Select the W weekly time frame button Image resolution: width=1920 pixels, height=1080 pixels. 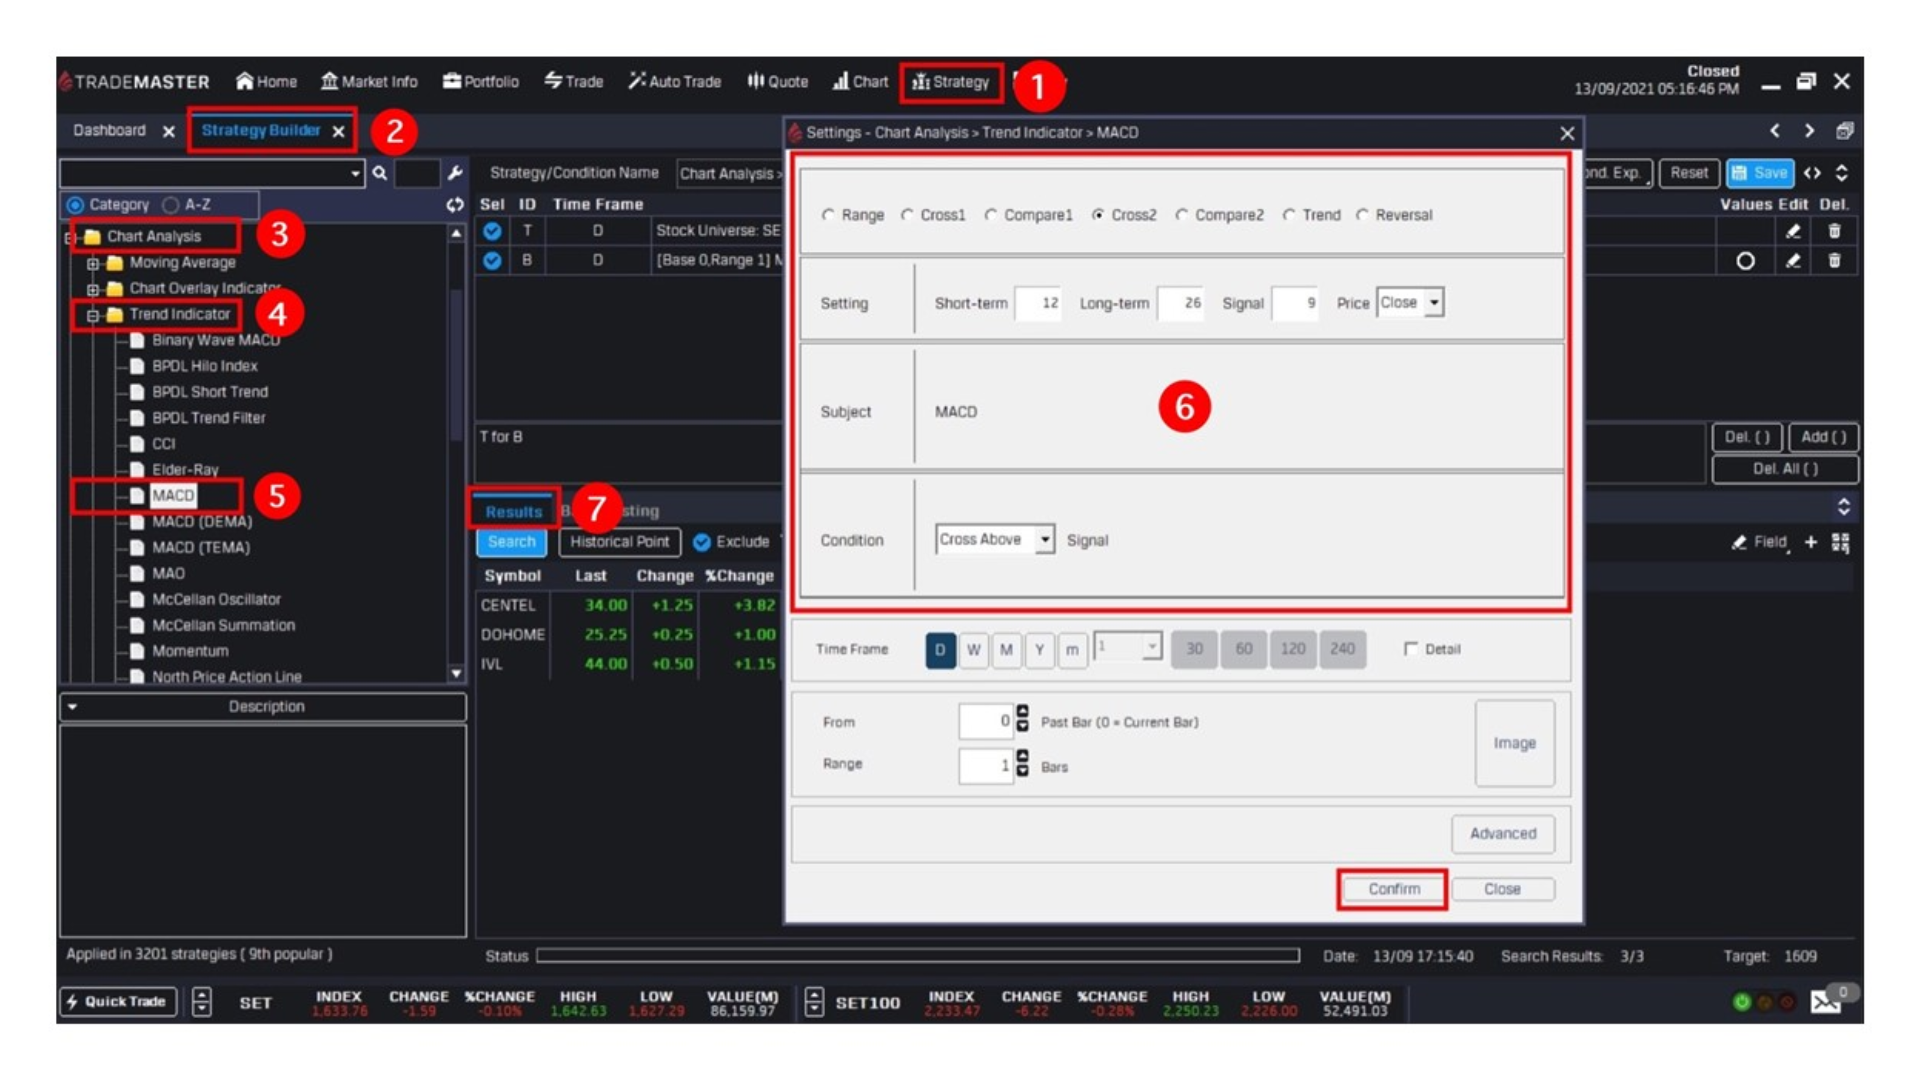pyautogui.click(x=973, y=649)
